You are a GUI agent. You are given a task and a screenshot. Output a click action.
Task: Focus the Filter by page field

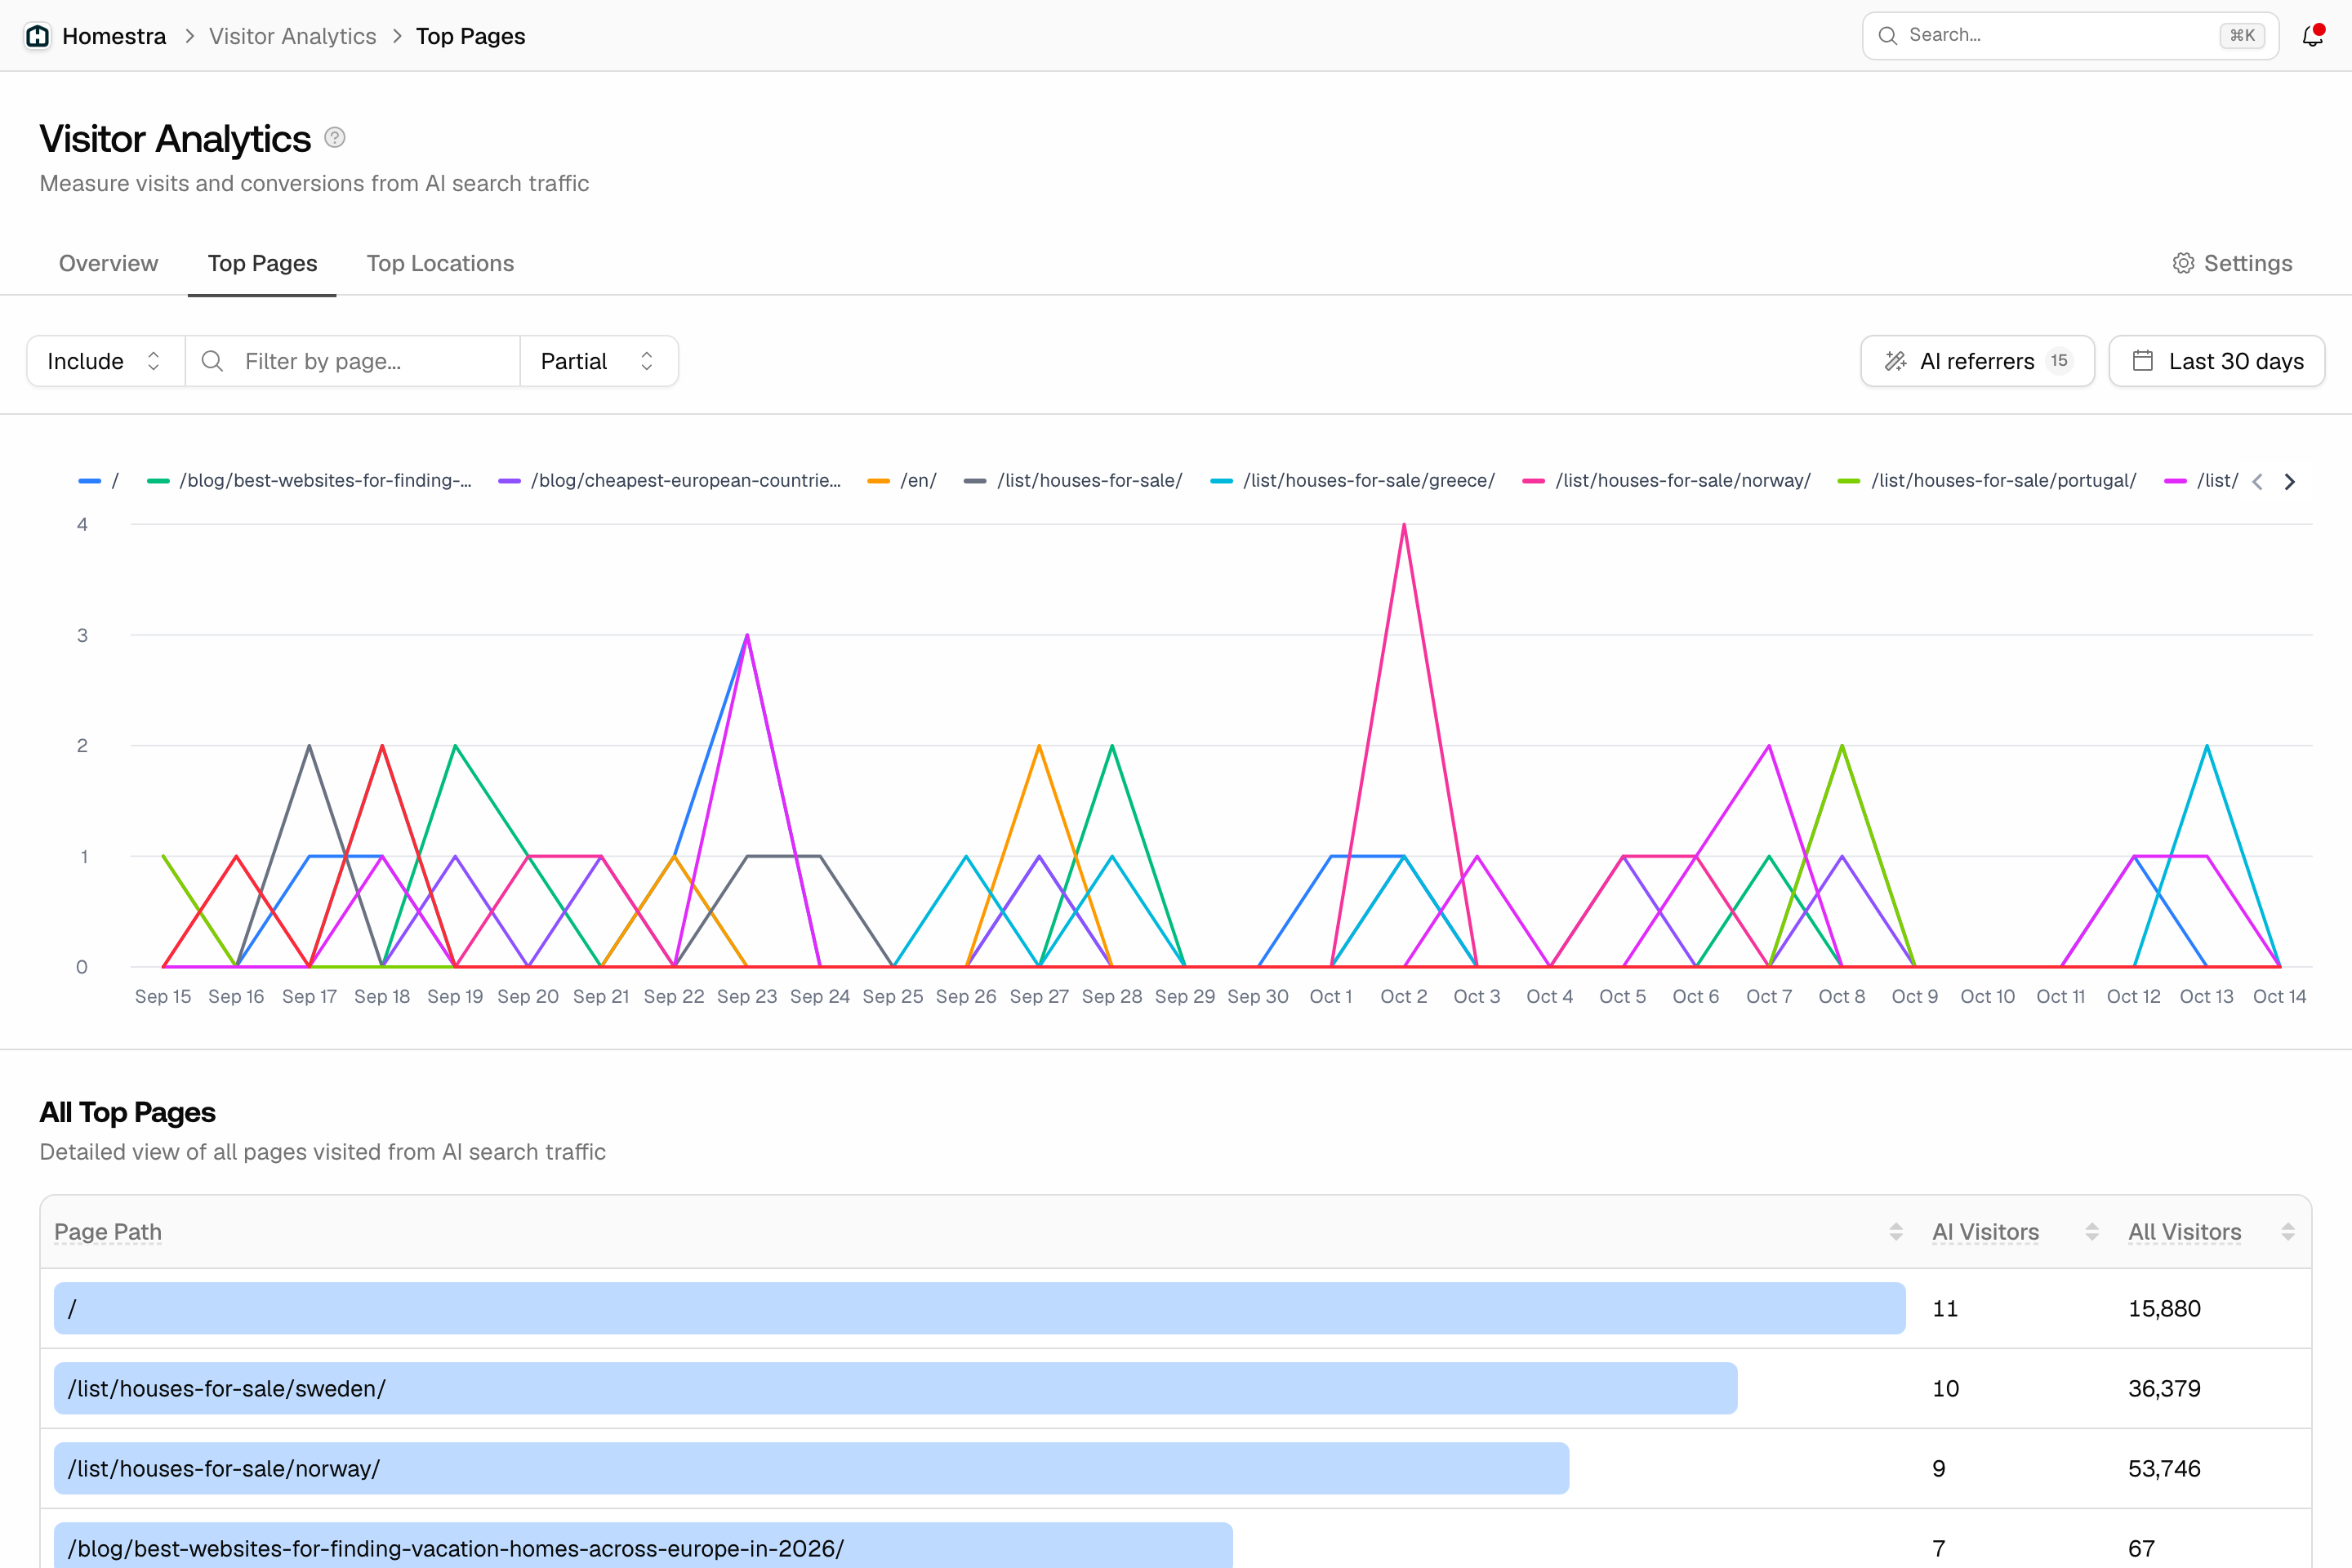353,361
